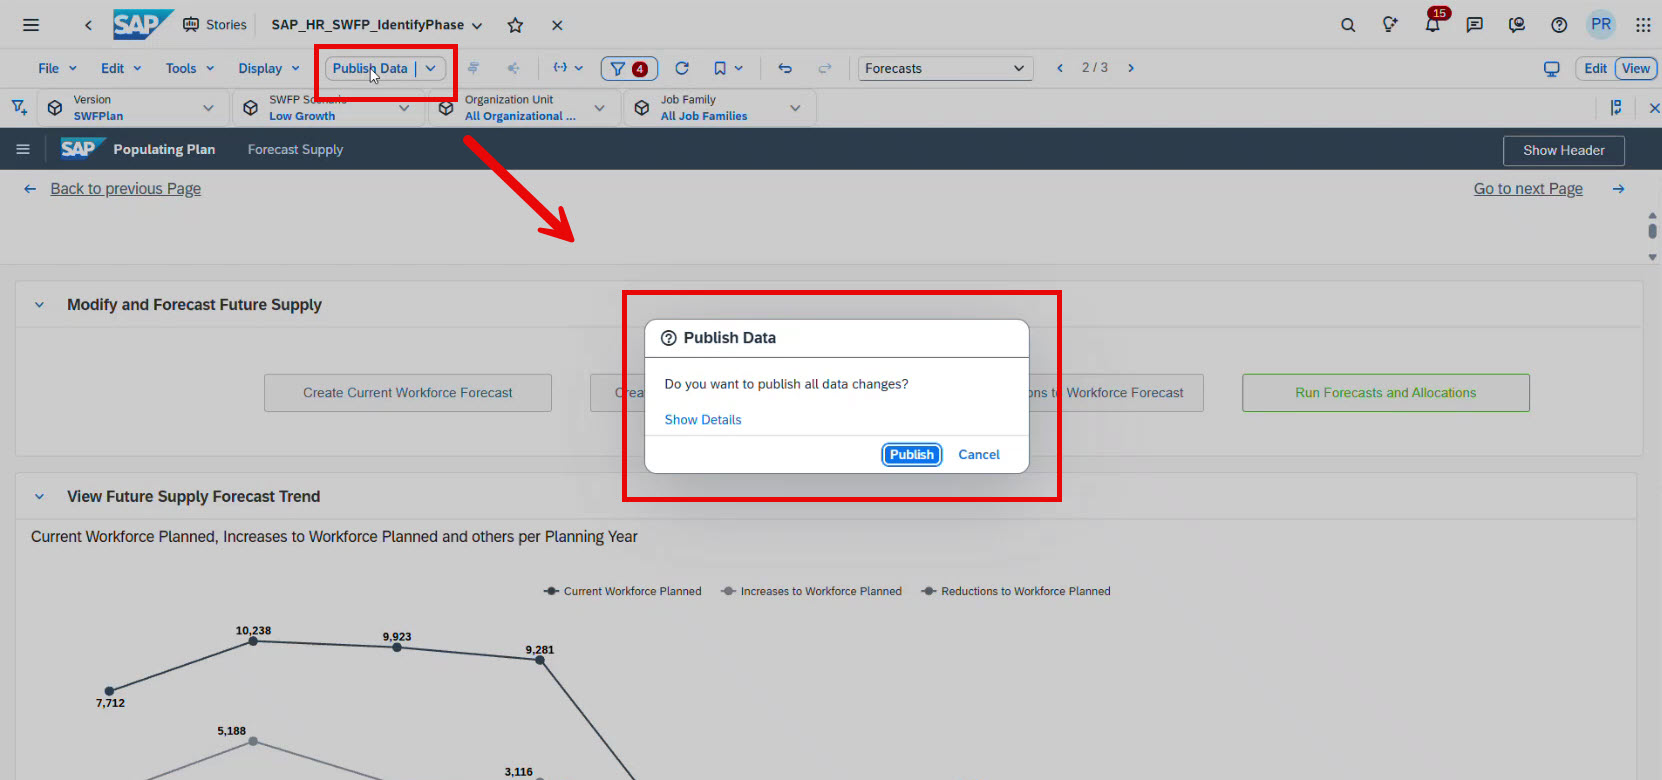Open the File menu
This screenshot has height=780, width=1662.
point(57,68)
